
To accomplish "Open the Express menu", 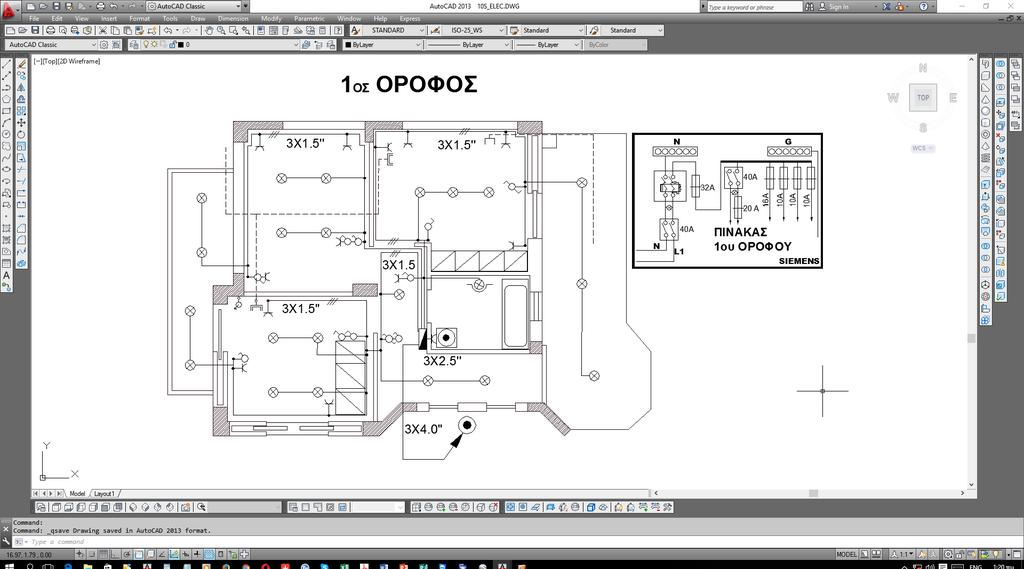I will point(410,18).
